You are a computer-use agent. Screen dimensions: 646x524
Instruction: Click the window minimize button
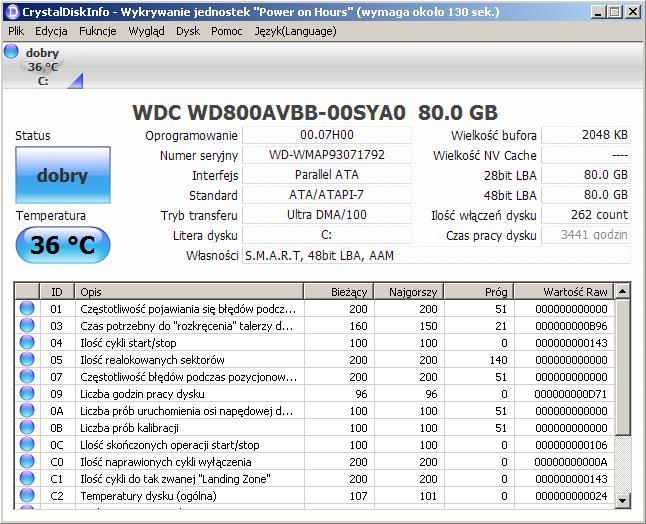(598, 12)
